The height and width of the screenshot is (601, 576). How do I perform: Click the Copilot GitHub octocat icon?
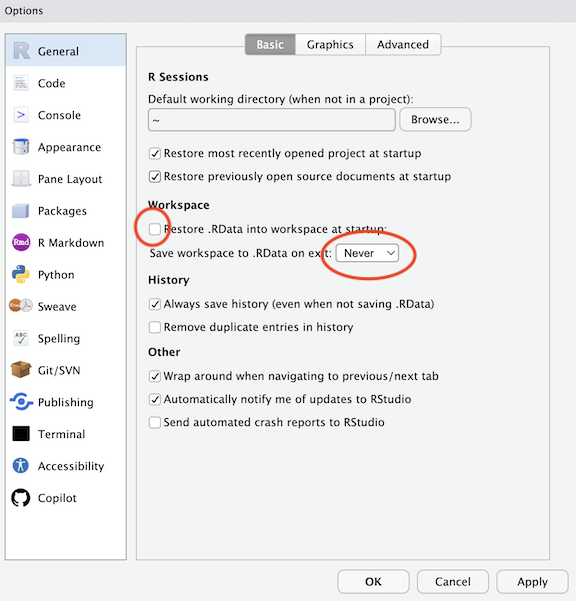[21, 498]
